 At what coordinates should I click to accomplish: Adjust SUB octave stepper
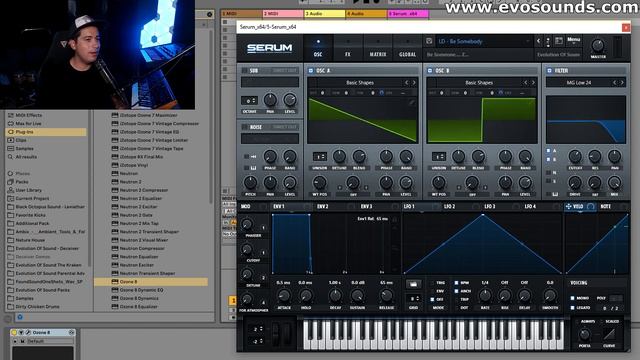(249, 100)
